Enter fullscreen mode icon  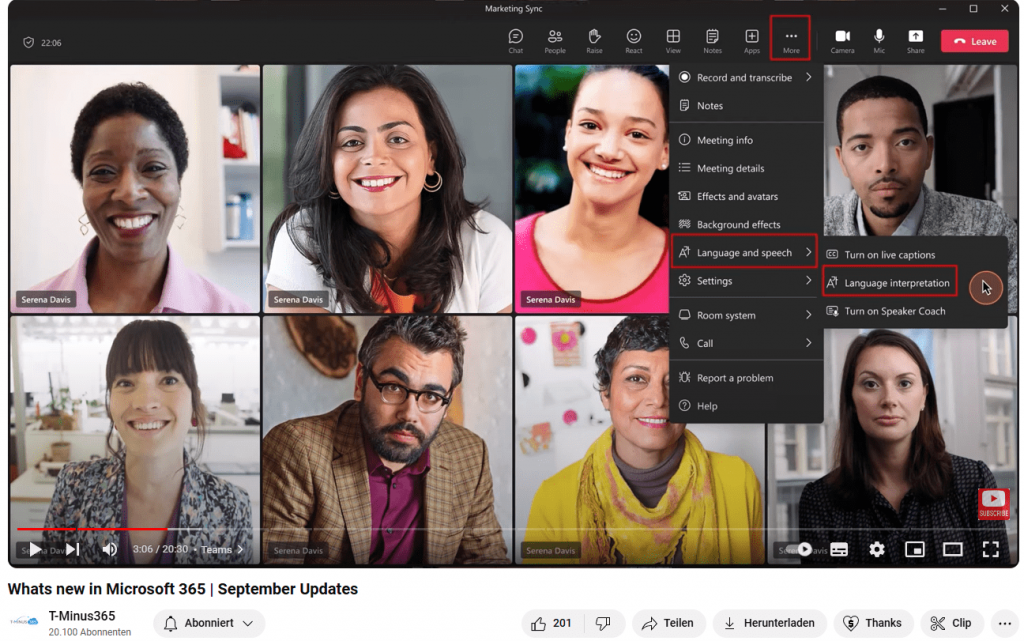(x=991, y=550)
